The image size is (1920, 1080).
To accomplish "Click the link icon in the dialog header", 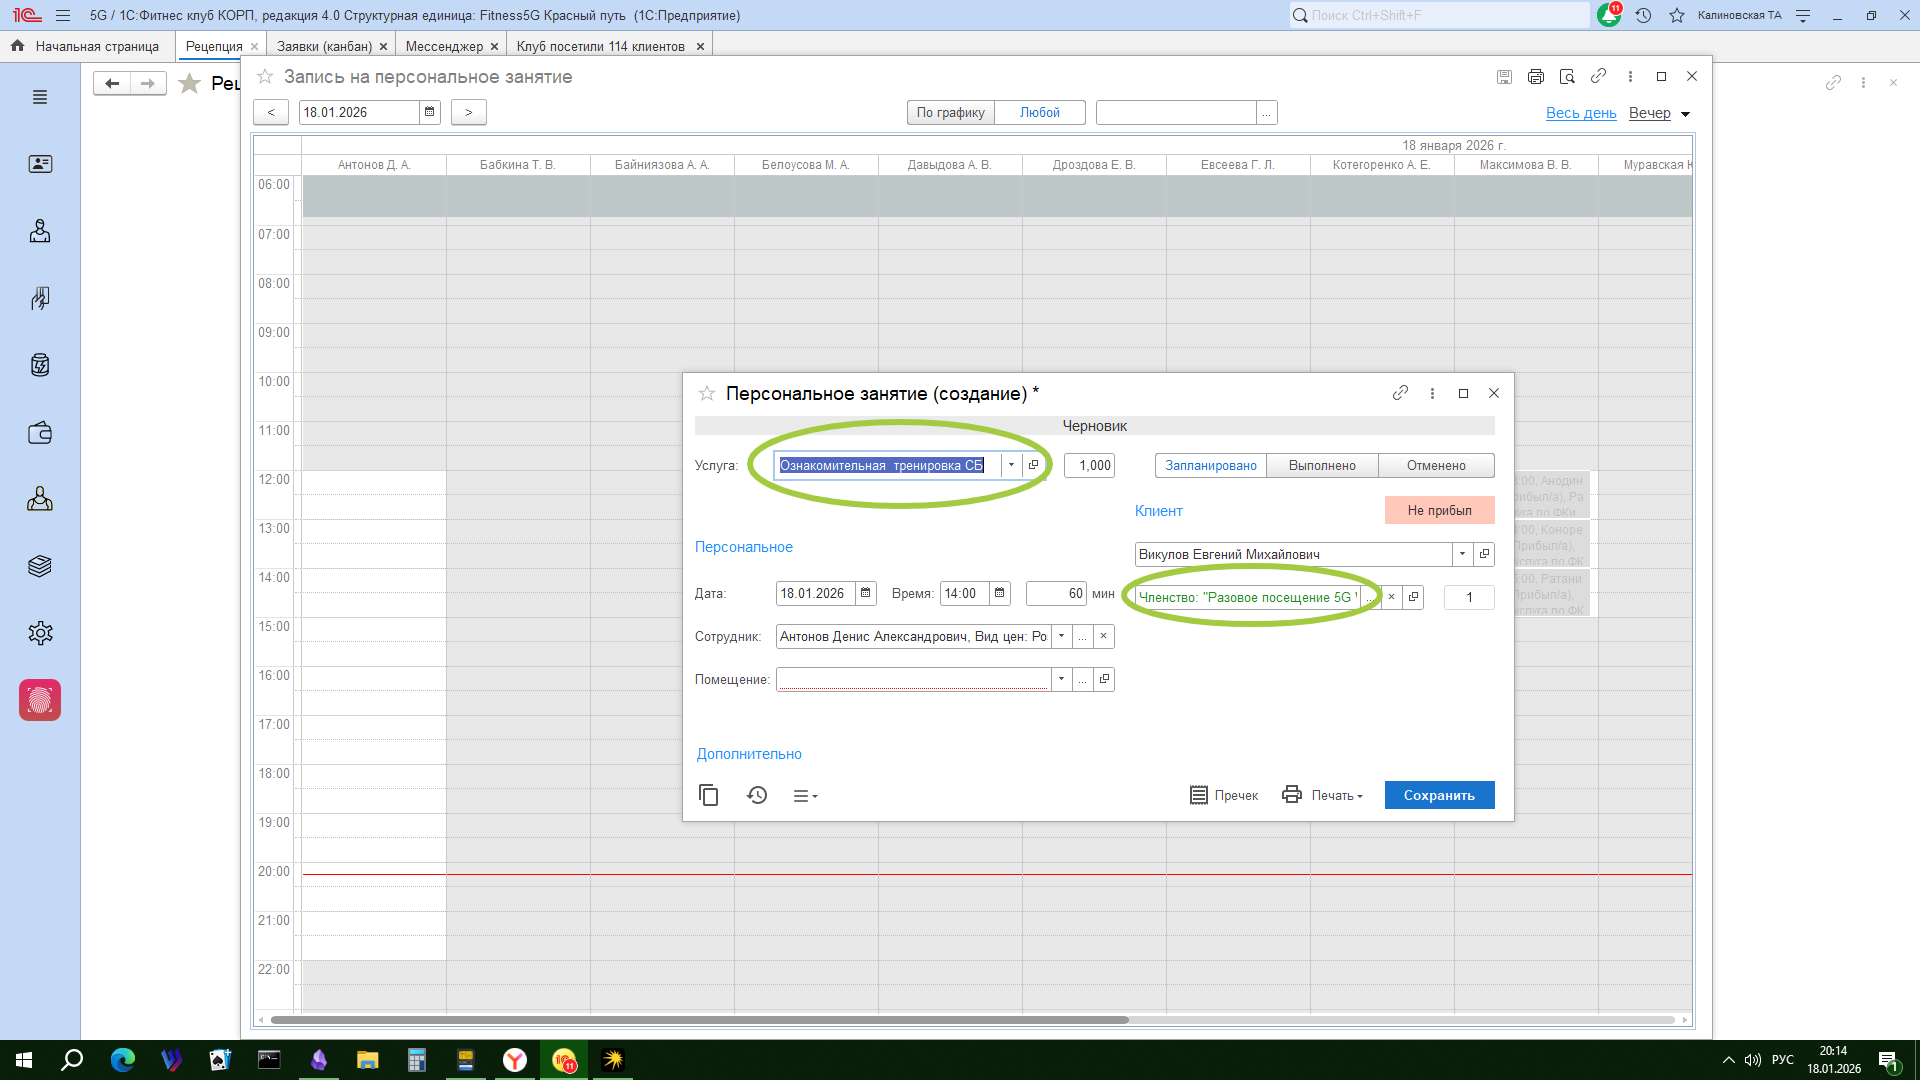I will [1400, 393].
